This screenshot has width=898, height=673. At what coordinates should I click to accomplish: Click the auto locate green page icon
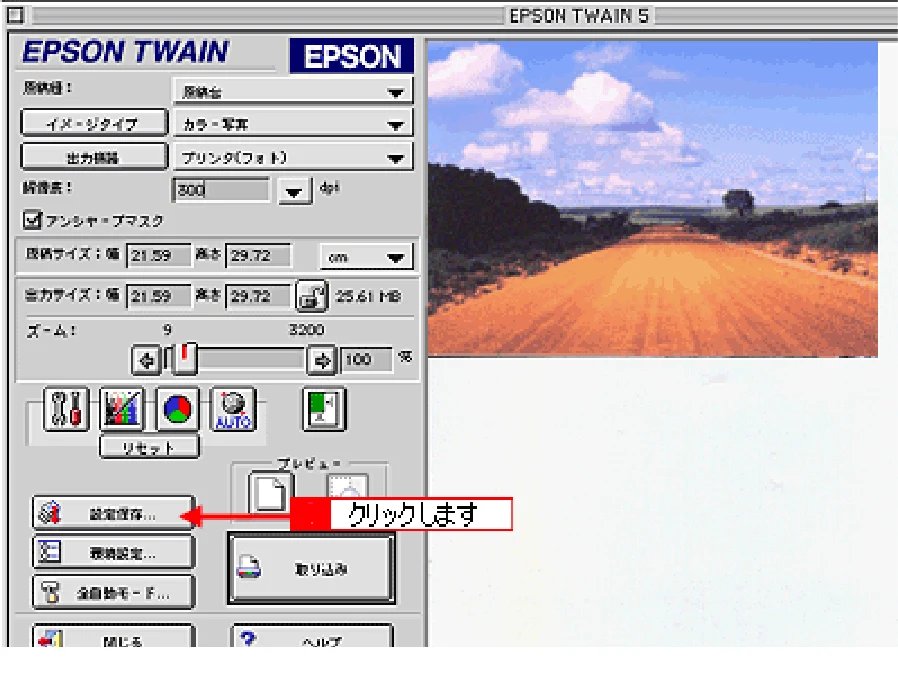coord(324,409)
